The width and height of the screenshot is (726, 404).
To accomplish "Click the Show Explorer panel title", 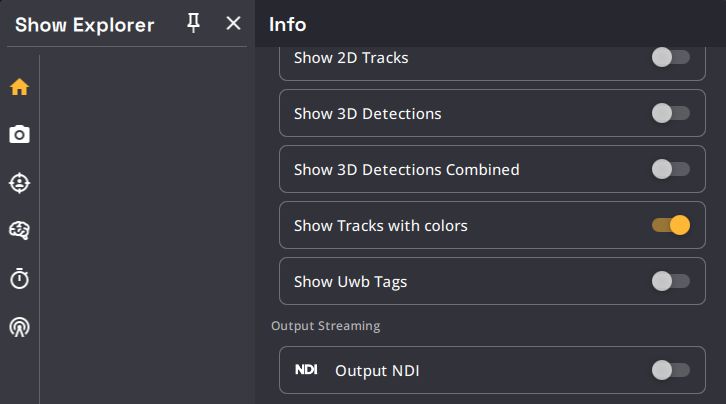I will tap(85, 25).
